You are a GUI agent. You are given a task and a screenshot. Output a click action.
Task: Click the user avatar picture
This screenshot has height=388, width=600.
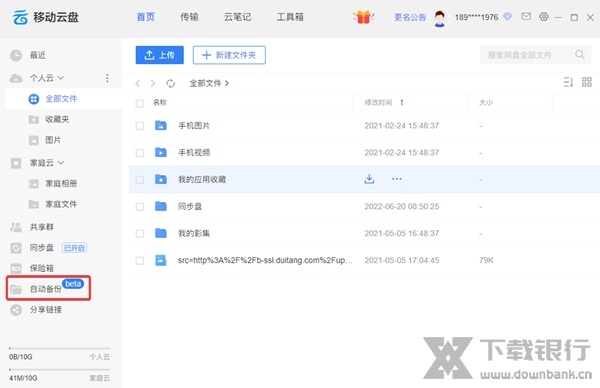[x=440, y=18]
